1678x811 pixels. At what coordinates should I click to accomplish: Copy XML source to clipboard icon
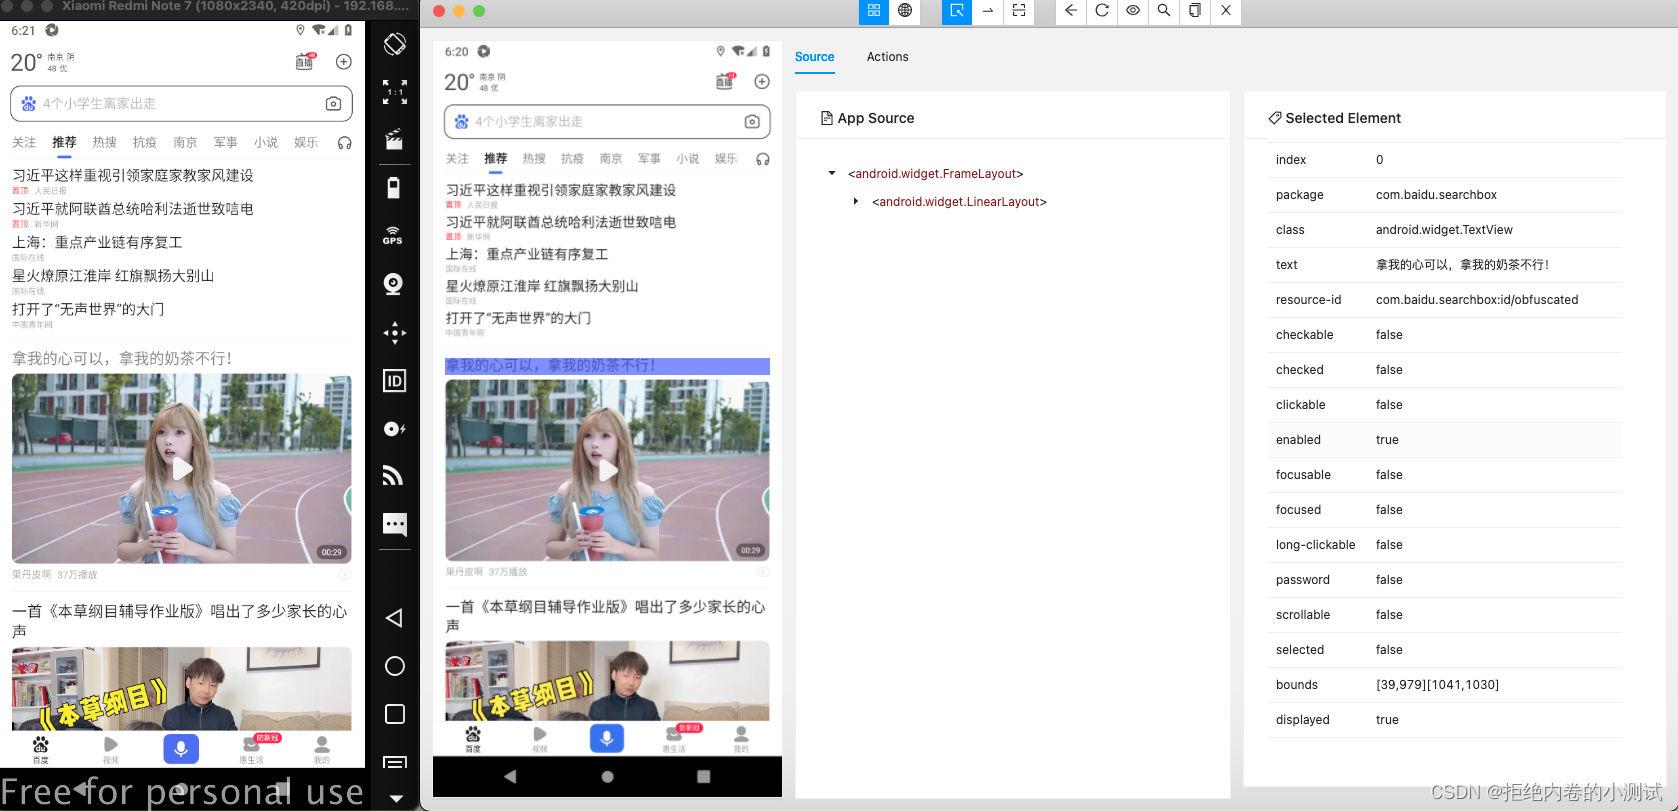click(1195, 10)
